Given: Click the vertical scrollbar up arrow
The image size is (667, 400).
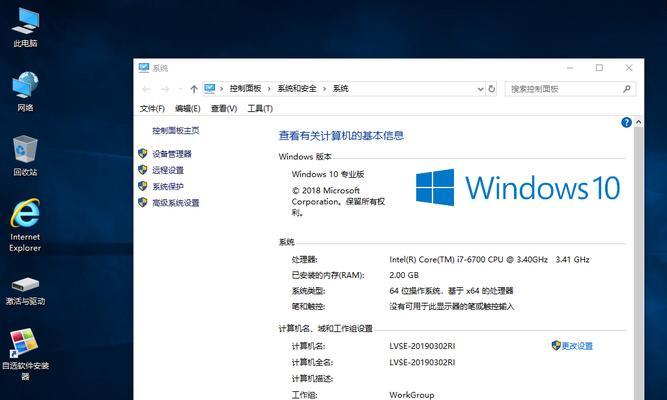Looking at the screenshot, I should [x=638, y=122].
